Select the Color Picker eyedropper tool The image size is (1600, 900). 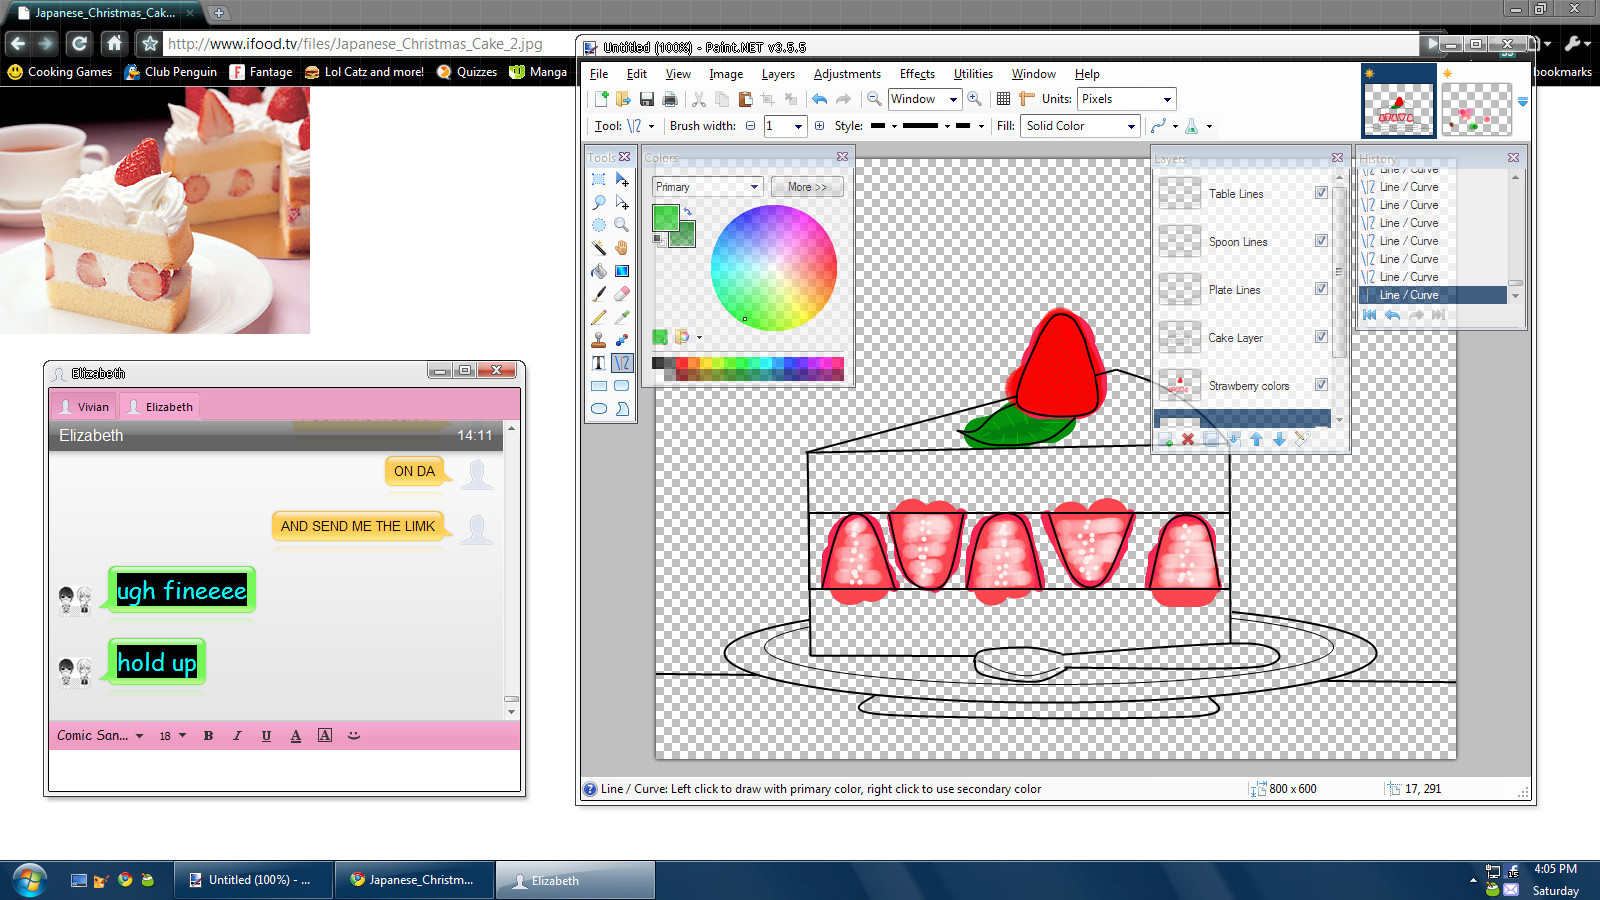tap(622, 317)
